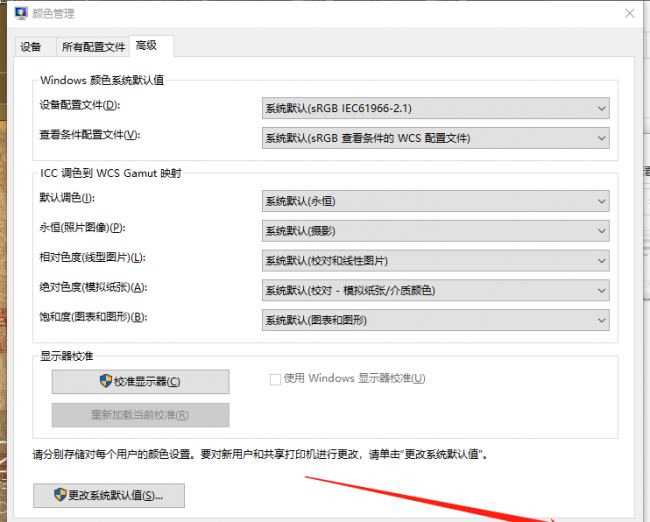This screenshot has height=522, width=650.
Task: Click the Color Management window icon
Action: point(21,13)
